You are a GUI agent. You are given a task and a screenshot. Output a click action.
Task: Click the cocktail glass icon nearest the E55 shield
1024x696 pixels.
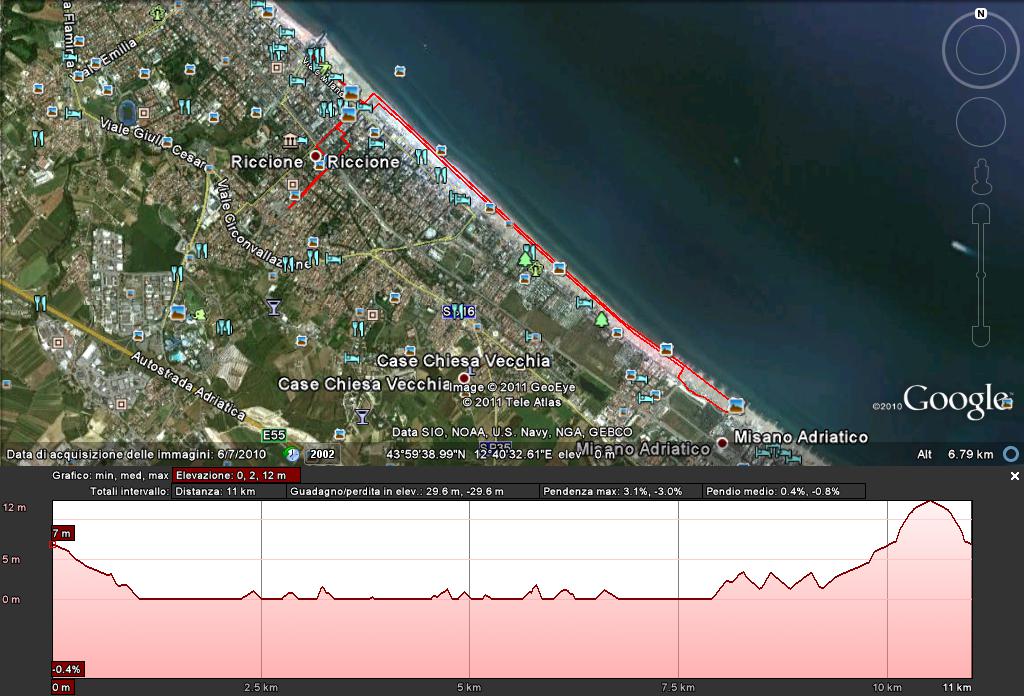[x=362, y=415]
